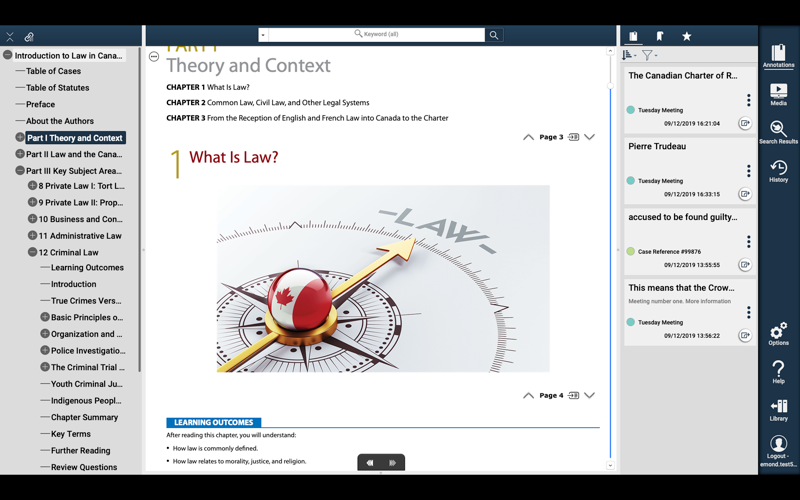Collapse Part III Key Subject Areas
The height and width of the screenshot is (500, 800).
(x=20, y=170)
